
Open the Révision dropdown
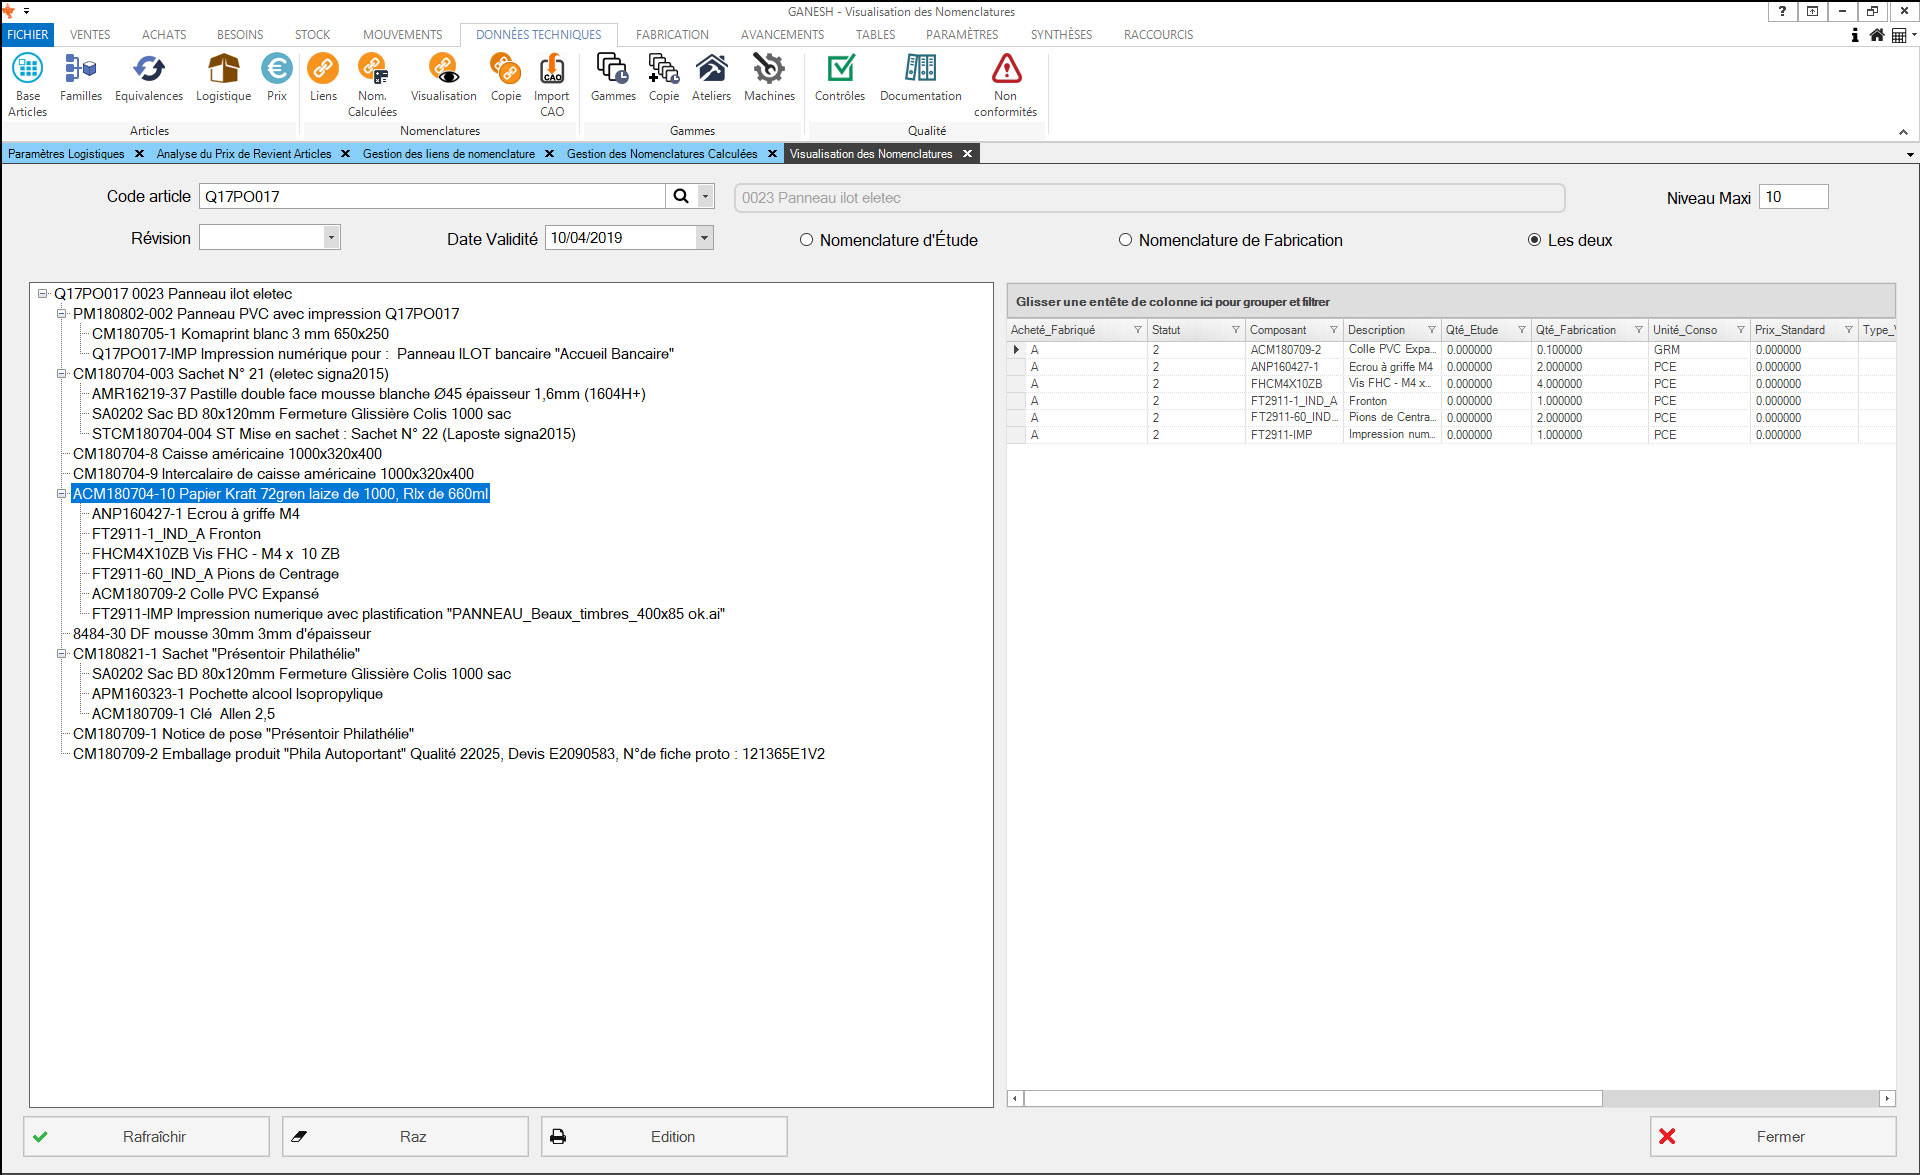[x=331, y=238]
